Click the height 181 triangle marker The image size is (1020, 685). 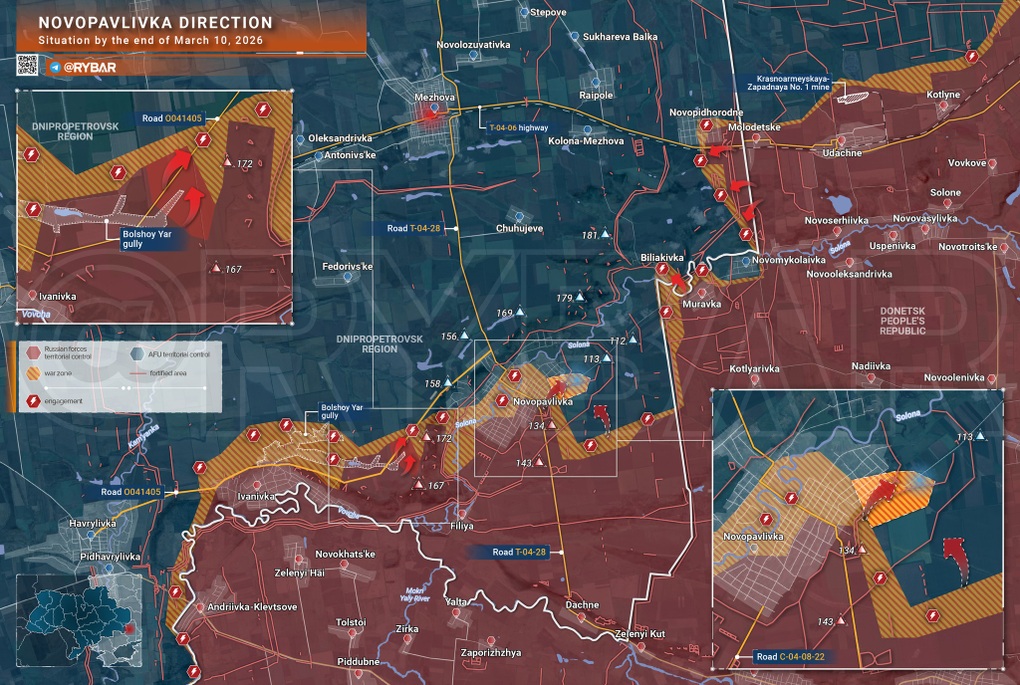[x=606, y=235]
